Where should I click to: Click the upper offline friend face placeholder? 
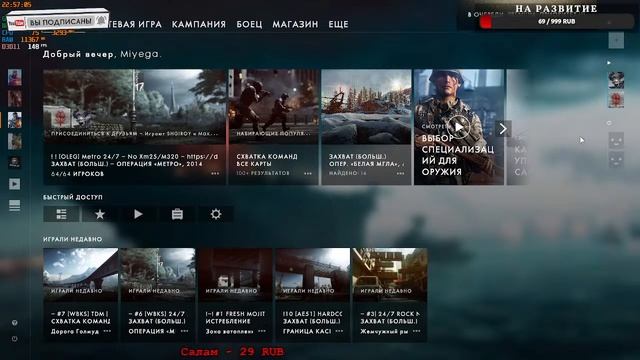point(616,140)
